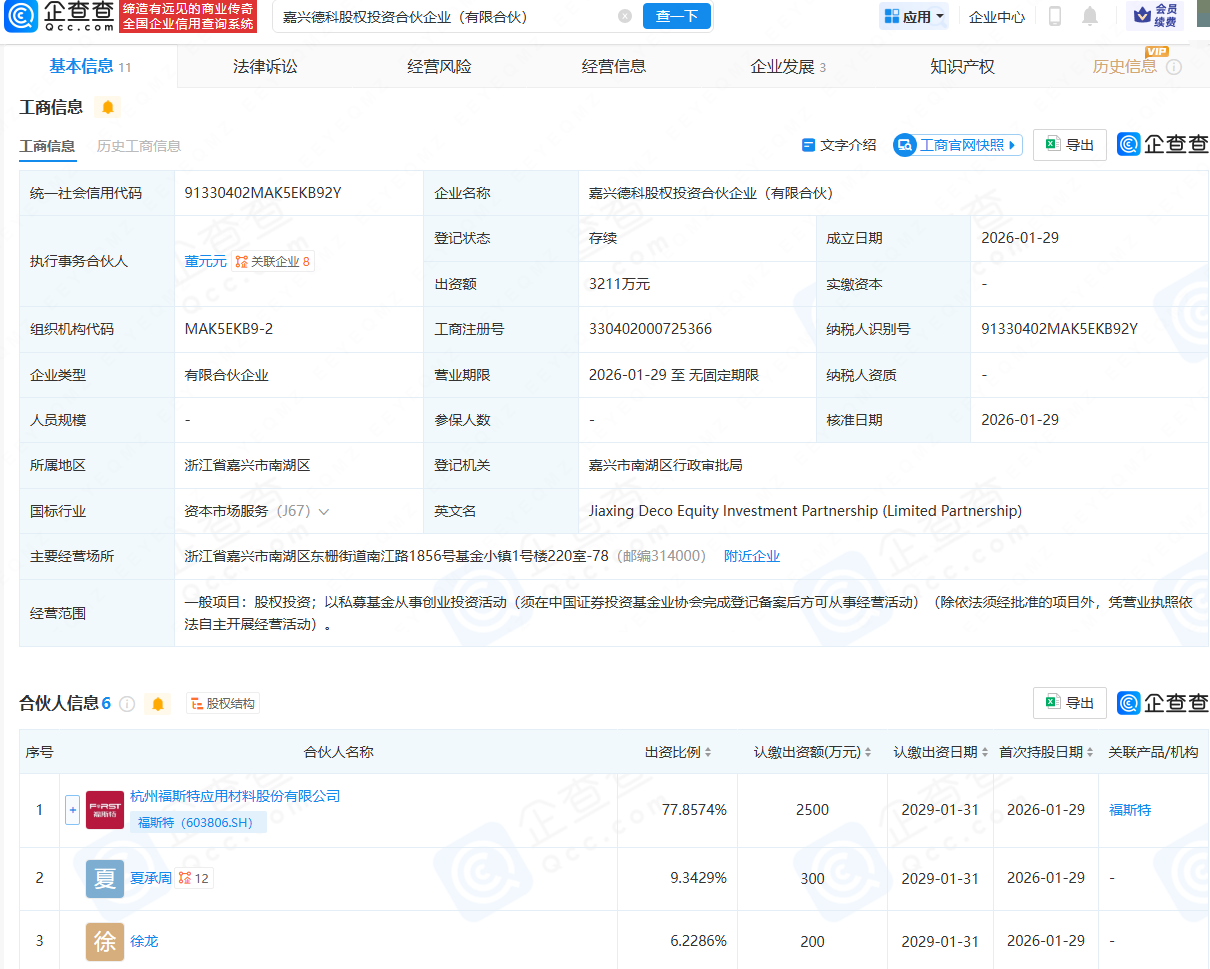Open the mobile phone icon

(x=1055, y=16)
